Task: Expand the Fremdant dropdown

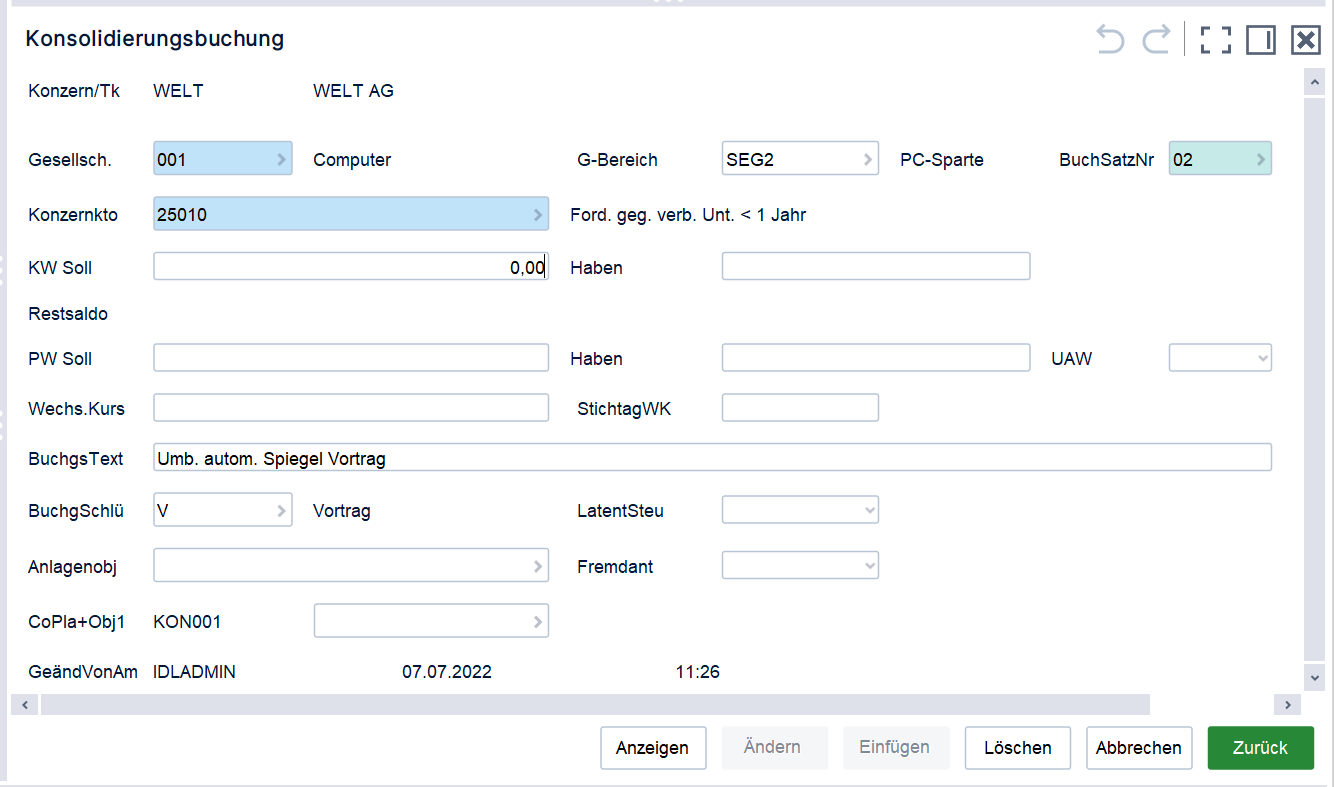Action: 800,566
